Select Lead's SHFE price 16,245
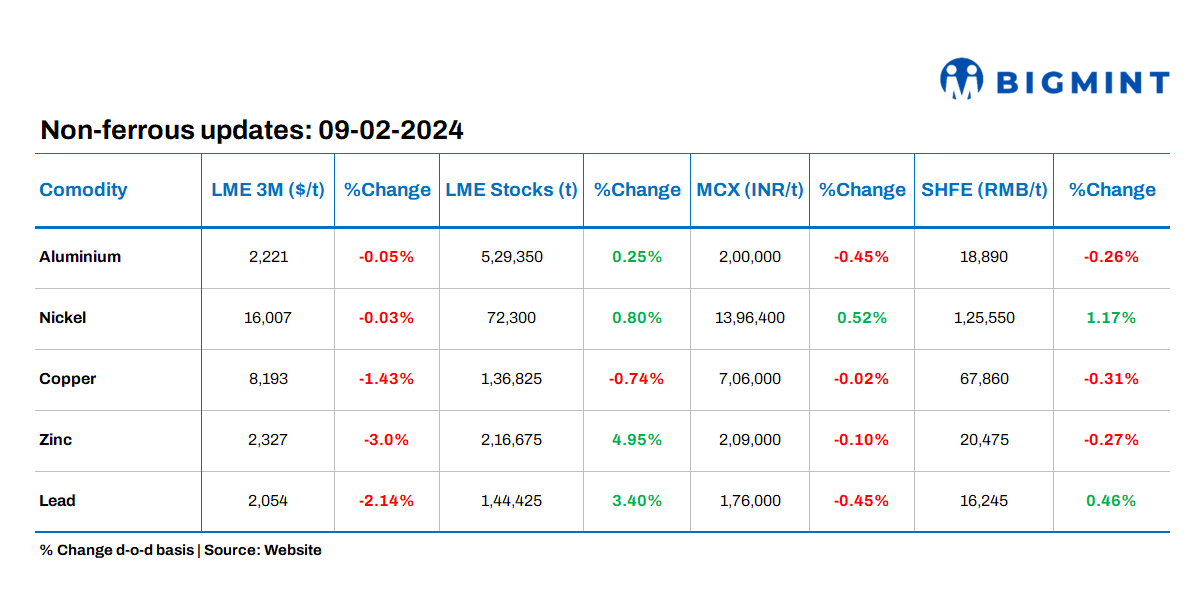 click(984, 501)
